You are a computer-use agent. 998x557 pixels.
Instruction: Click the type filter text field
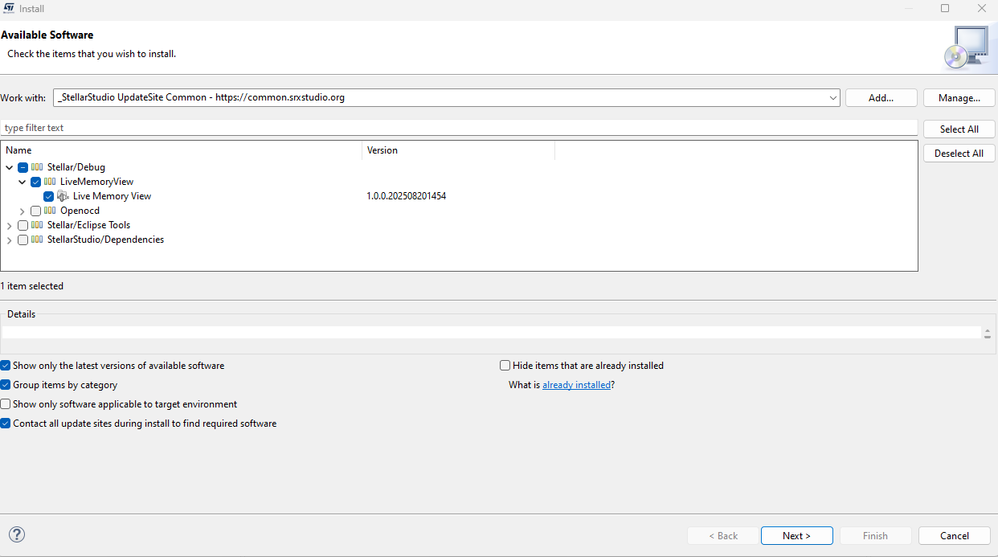point(459,128)
